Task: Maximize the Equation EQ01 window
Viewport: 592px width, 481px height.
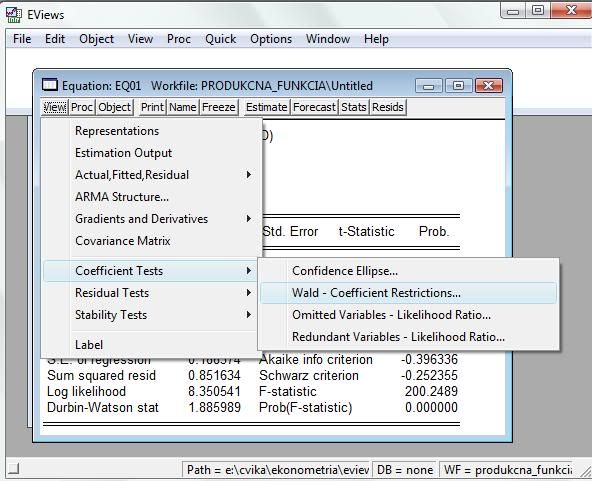Action: [x=458, y=86]
